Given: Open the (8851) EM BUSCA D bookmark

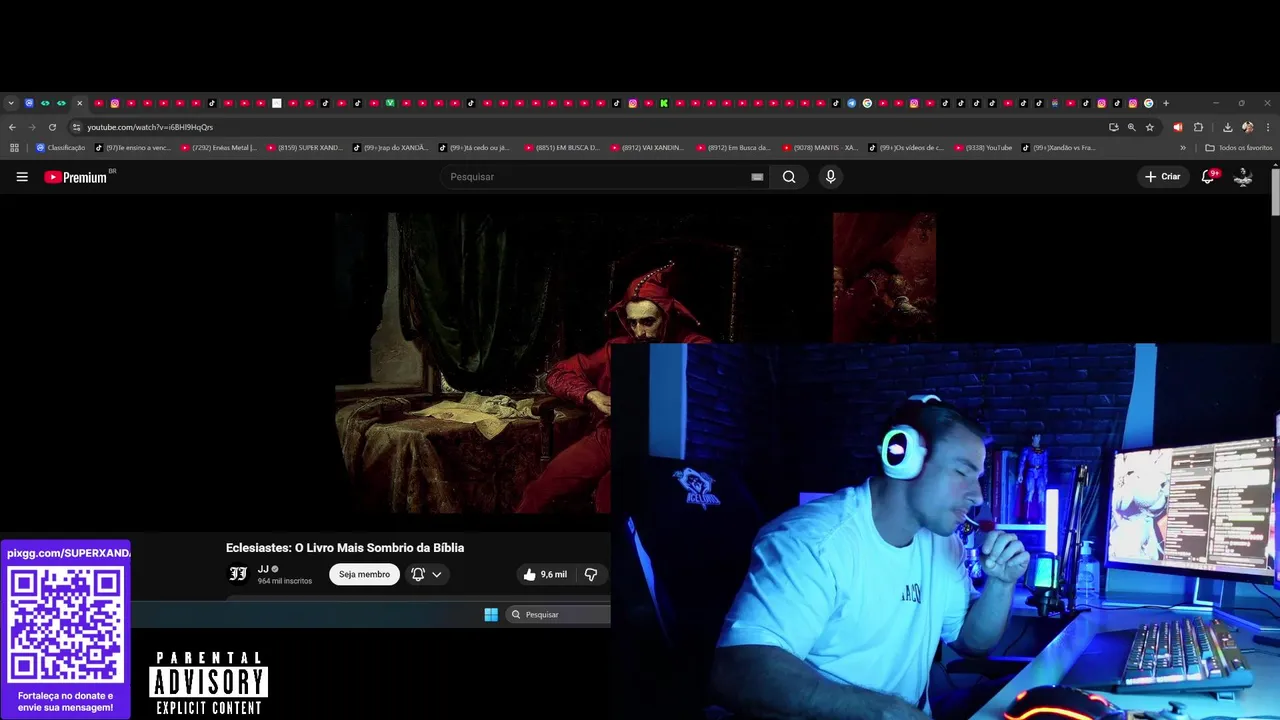Looking at the screenshot, I should pyautogui.click(x=563, y=148).
